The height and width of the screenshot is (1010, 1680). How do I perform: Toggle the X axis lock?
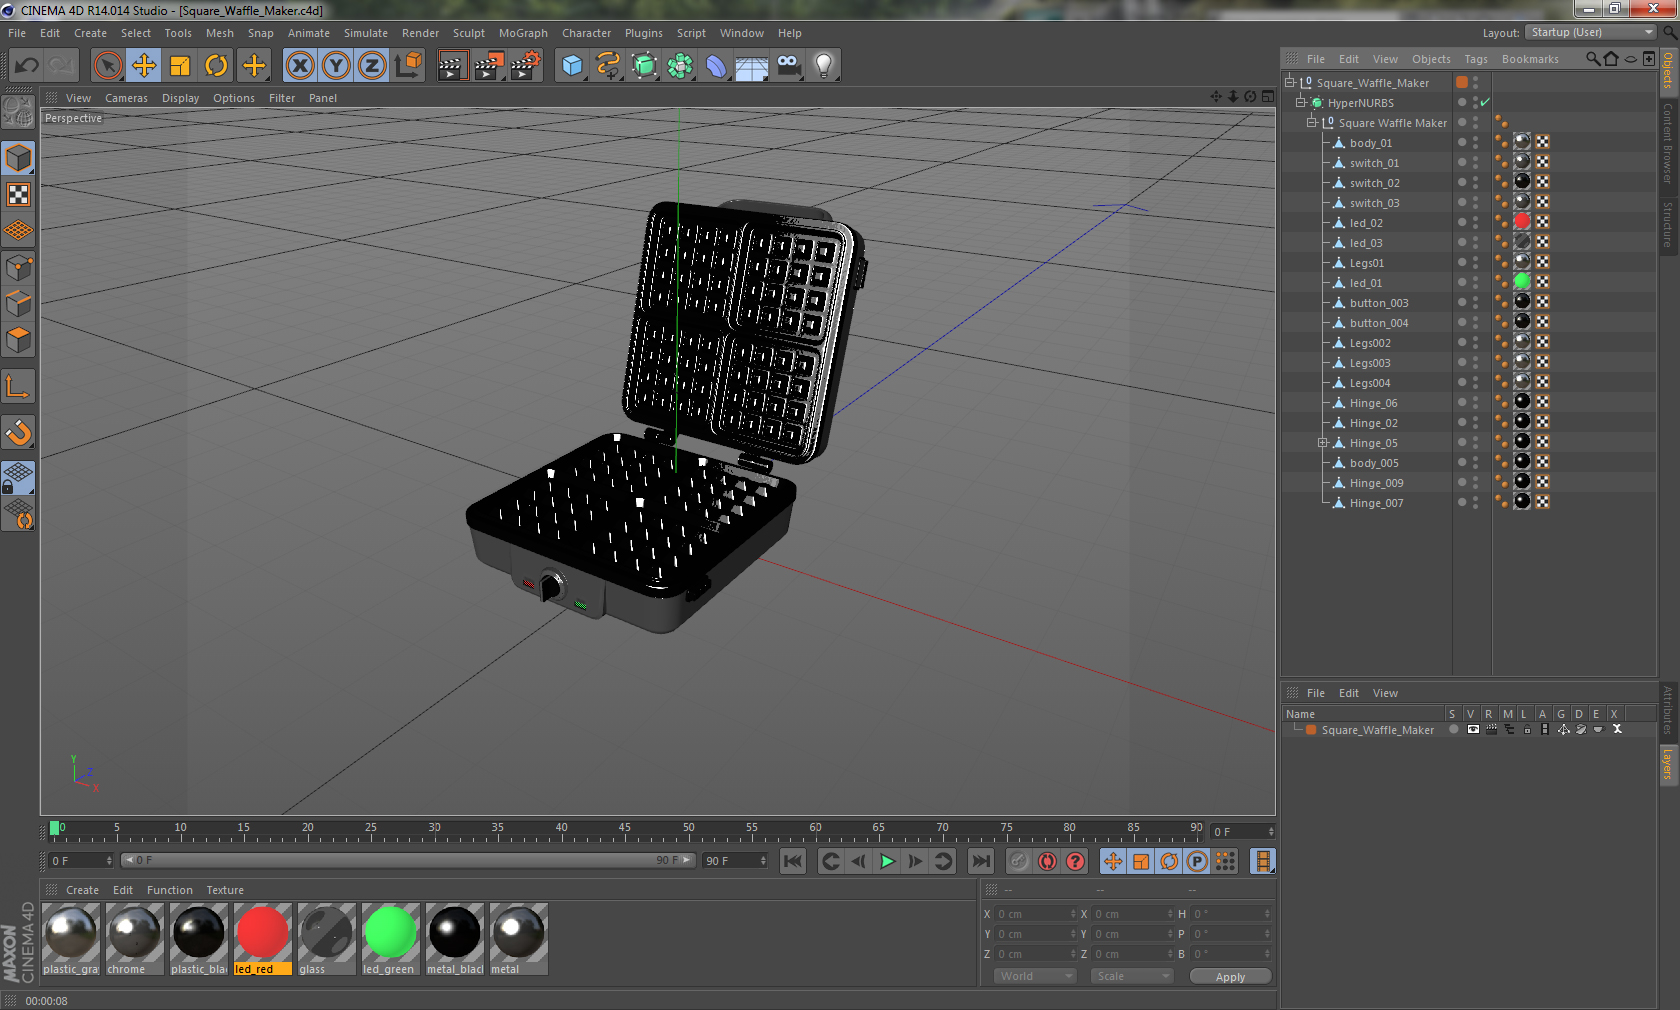(x=299, y=66)
